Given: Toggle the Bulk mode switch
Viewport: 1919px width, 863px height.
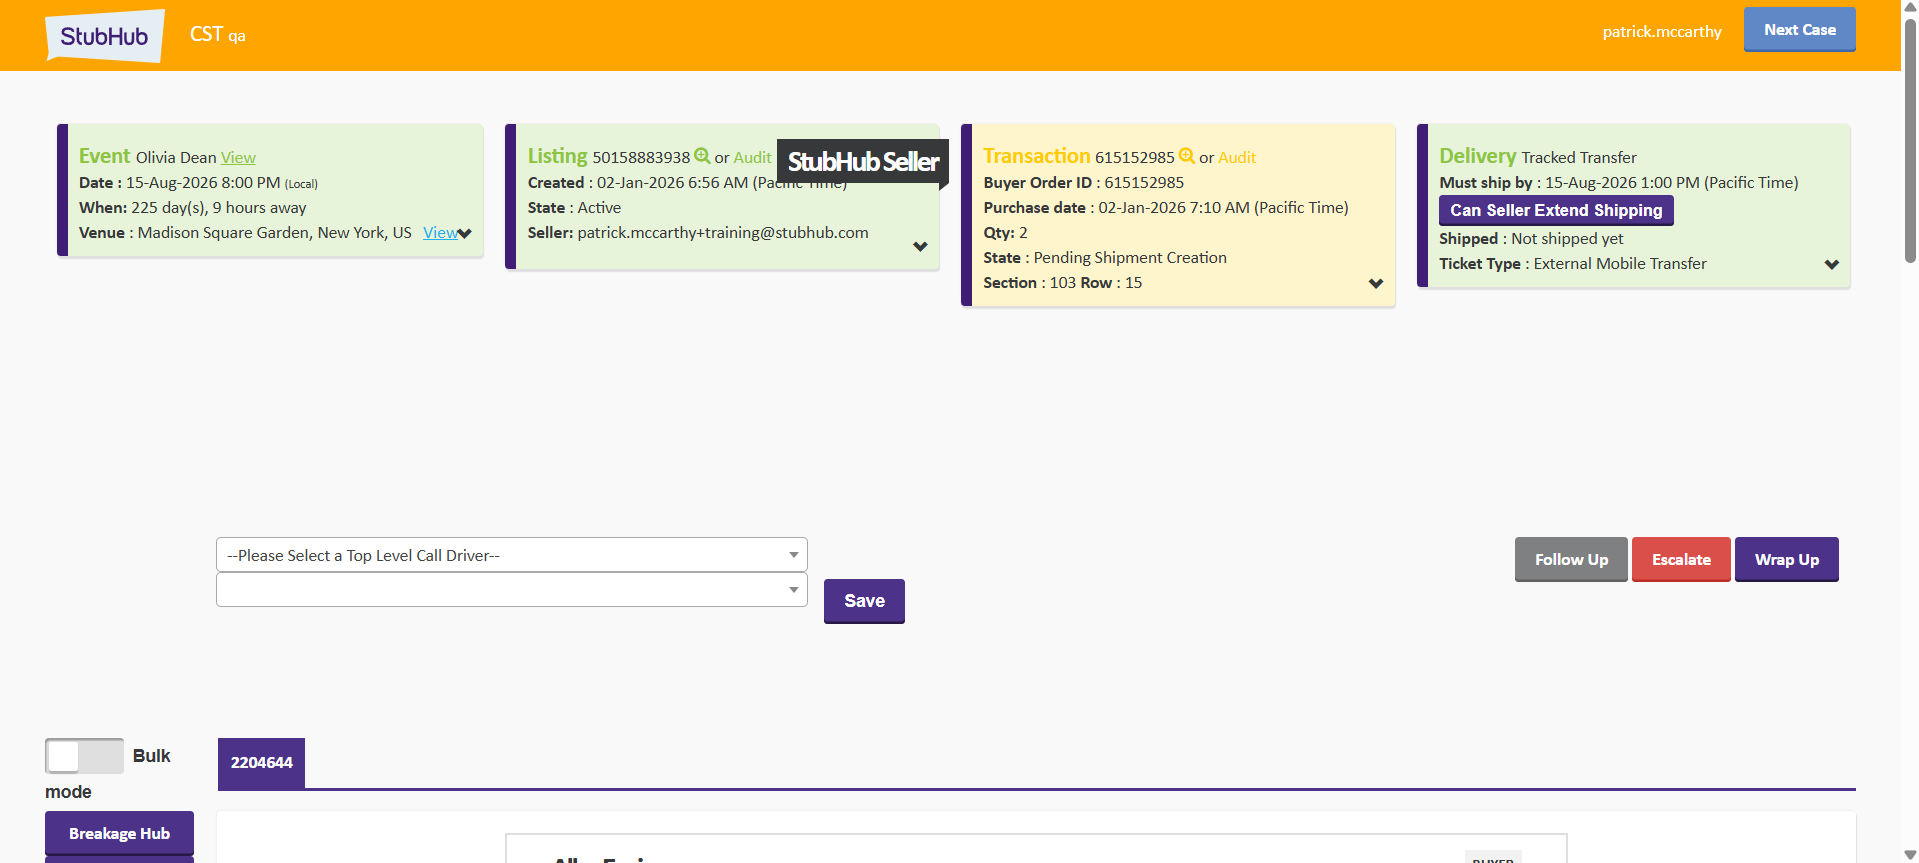Looking at the screenshot, I should coord(84,756).
